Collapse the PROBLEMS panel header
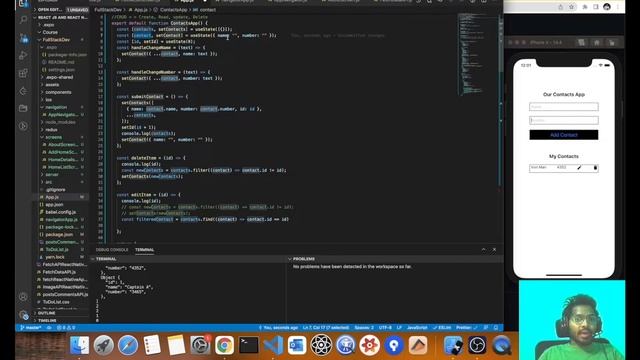 (x=304, y=259)
